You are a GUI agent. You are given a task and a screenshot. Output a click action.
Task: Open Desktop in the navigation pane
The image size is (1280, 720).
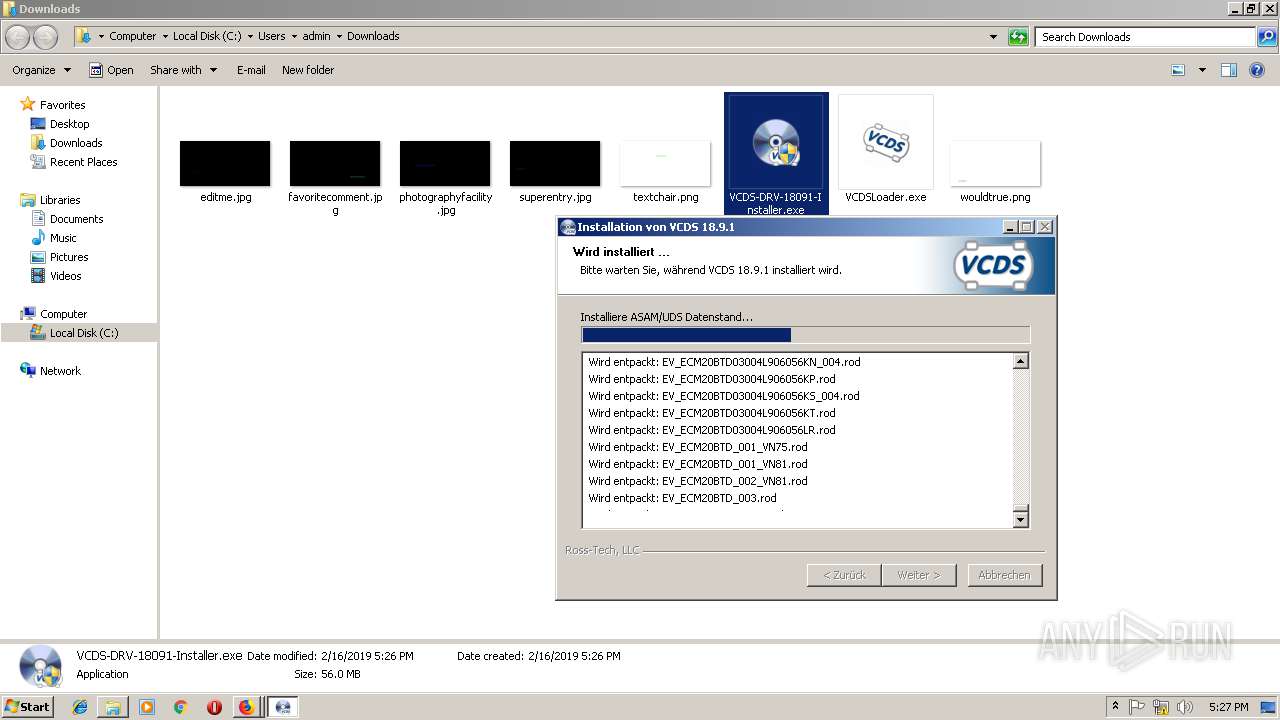(69, 124)
